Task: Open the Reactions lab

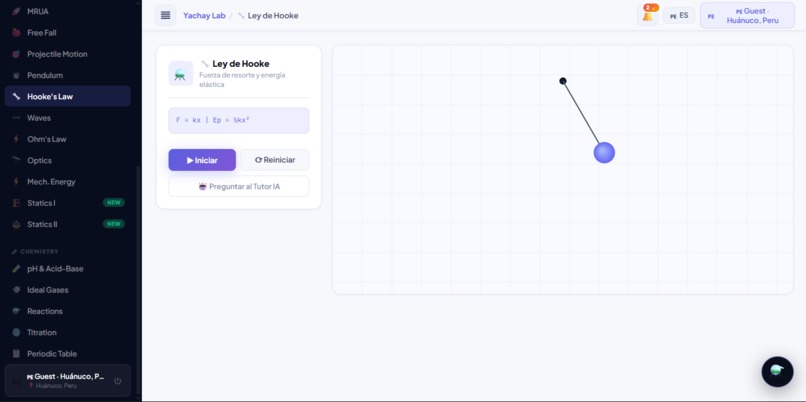Action: [67, 312]
